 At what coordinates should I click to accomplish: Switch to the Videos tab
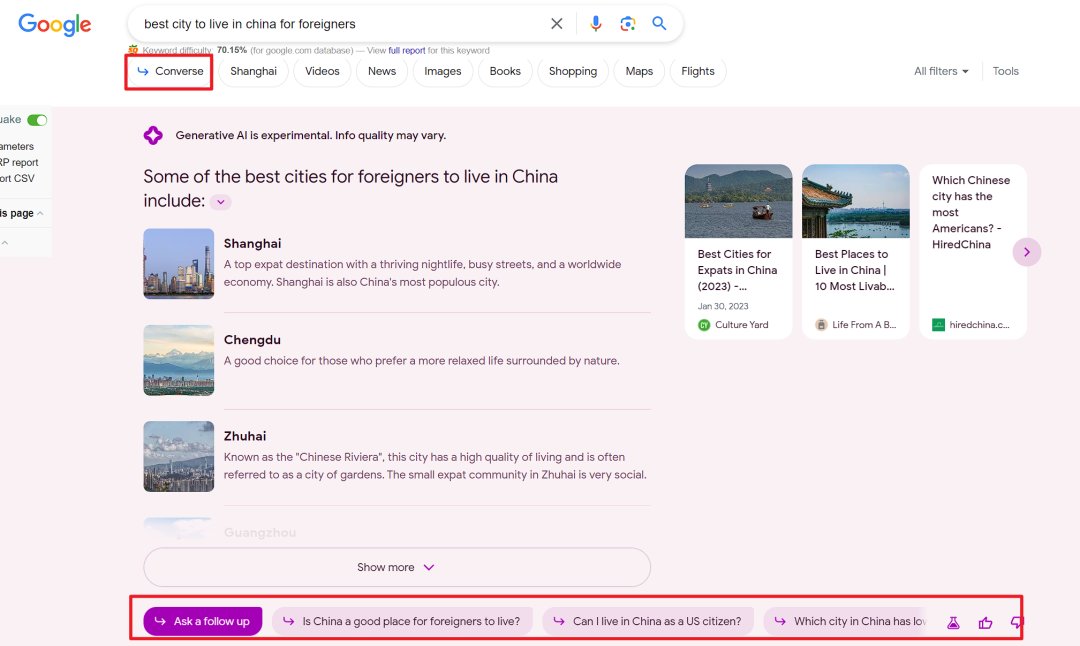pyautogui.click(x=322, y=72)
